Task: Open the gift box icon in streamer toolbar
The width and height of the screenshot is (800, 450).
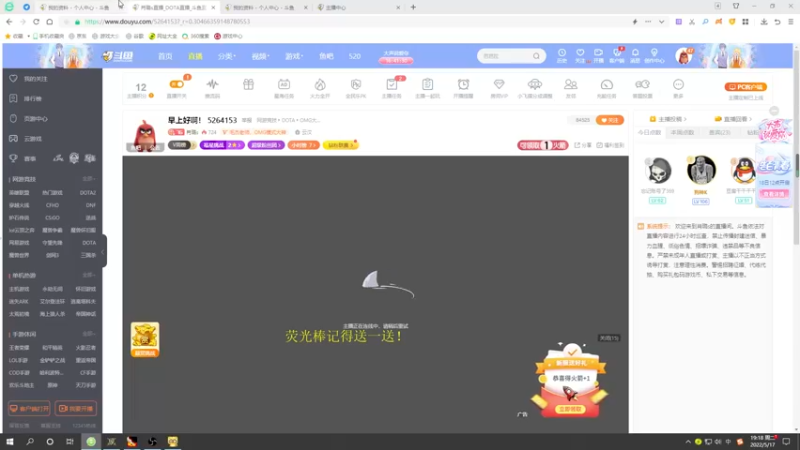Action: 248,84
